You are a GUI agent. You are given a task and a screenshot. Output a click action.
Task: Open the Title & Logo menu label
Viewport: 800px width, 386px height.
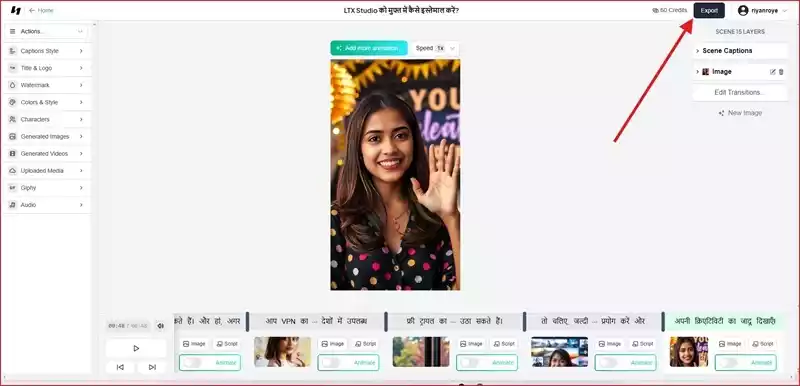pos(36,68)
